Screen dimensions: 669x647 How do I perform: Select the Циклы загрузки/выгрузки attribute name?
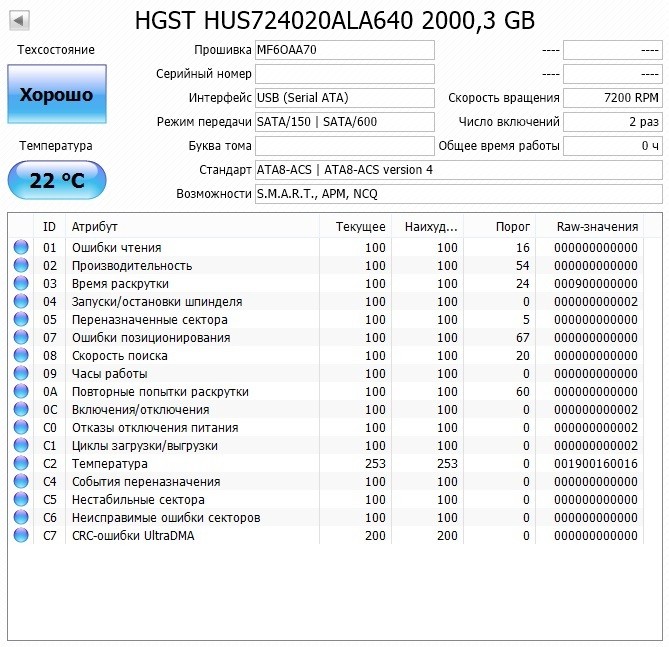pyautogui.click(x=145, y=446)
